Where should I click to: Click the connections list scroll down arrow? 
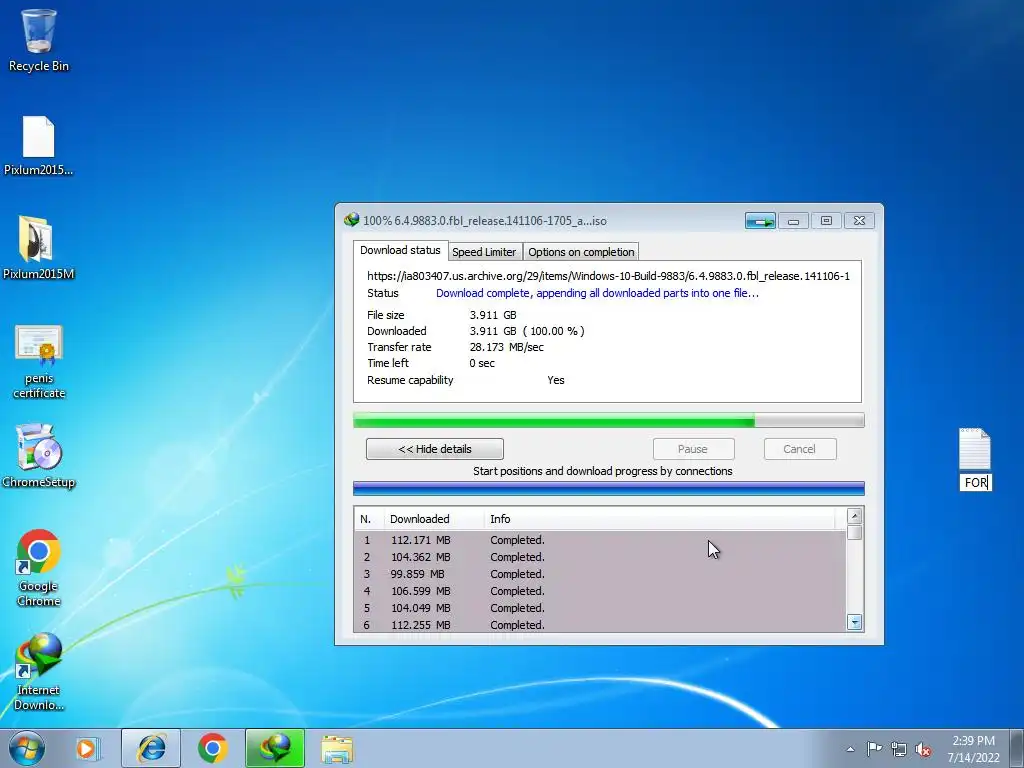(x=854, y=622)
